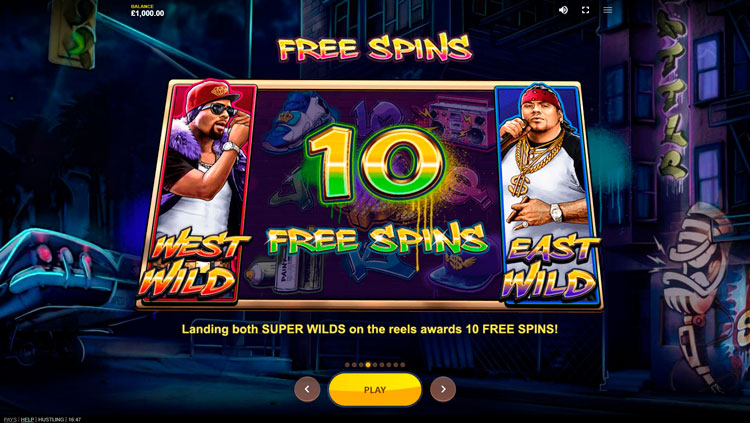Select the second pagination dot
This screenshot has width=750, height=423.
click(x=354, y=365)
